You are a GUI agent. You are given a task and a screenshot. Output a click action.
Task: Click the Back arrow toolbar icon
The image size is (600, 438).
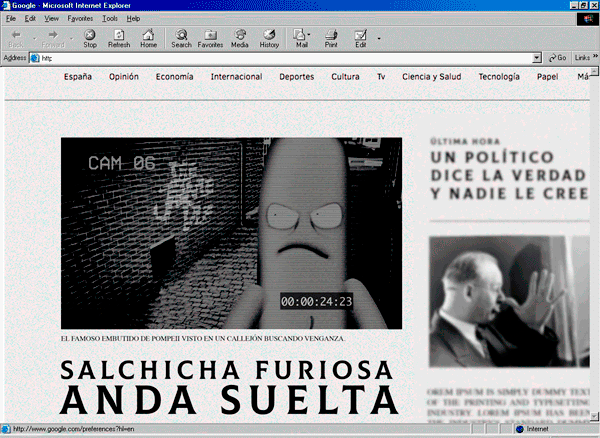pos(16,35)
